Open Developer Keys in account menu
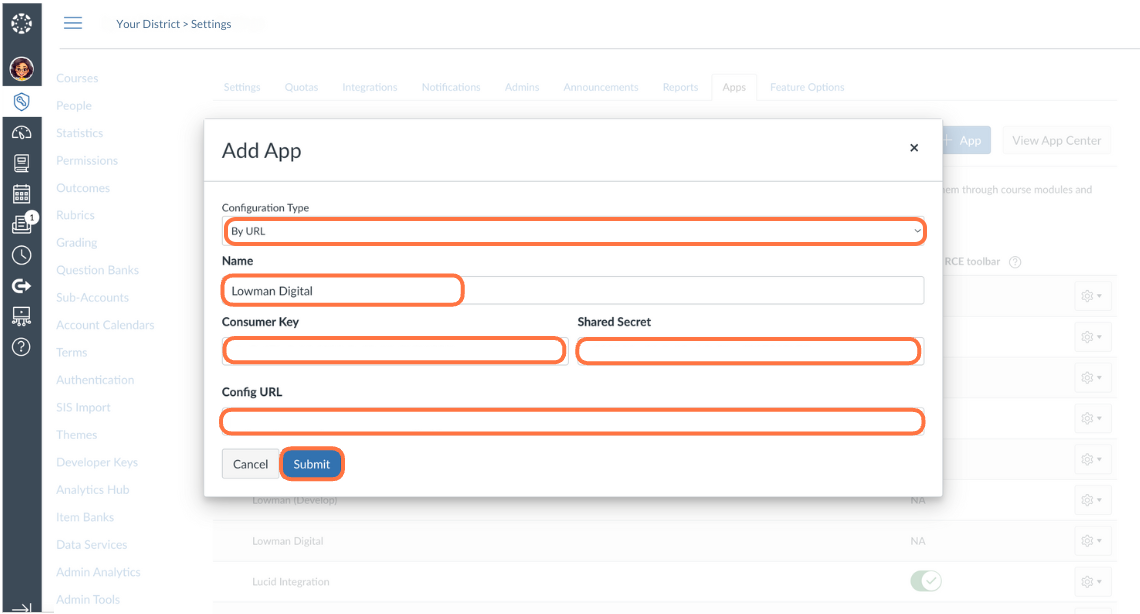The height and width of the screenshot is (614, 1140). tap(97, 462)
